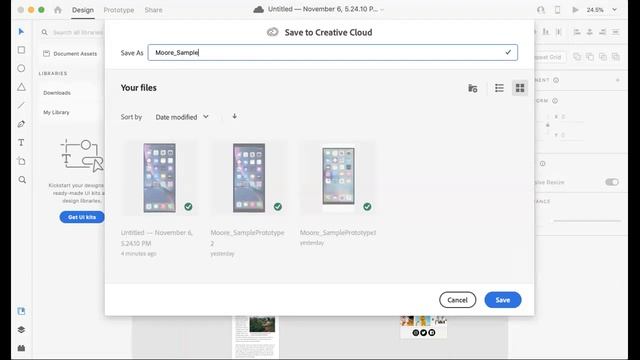Open the zoom level chevron dropdown
Viewport: 640px width, 360px height.
pos(614,10)
